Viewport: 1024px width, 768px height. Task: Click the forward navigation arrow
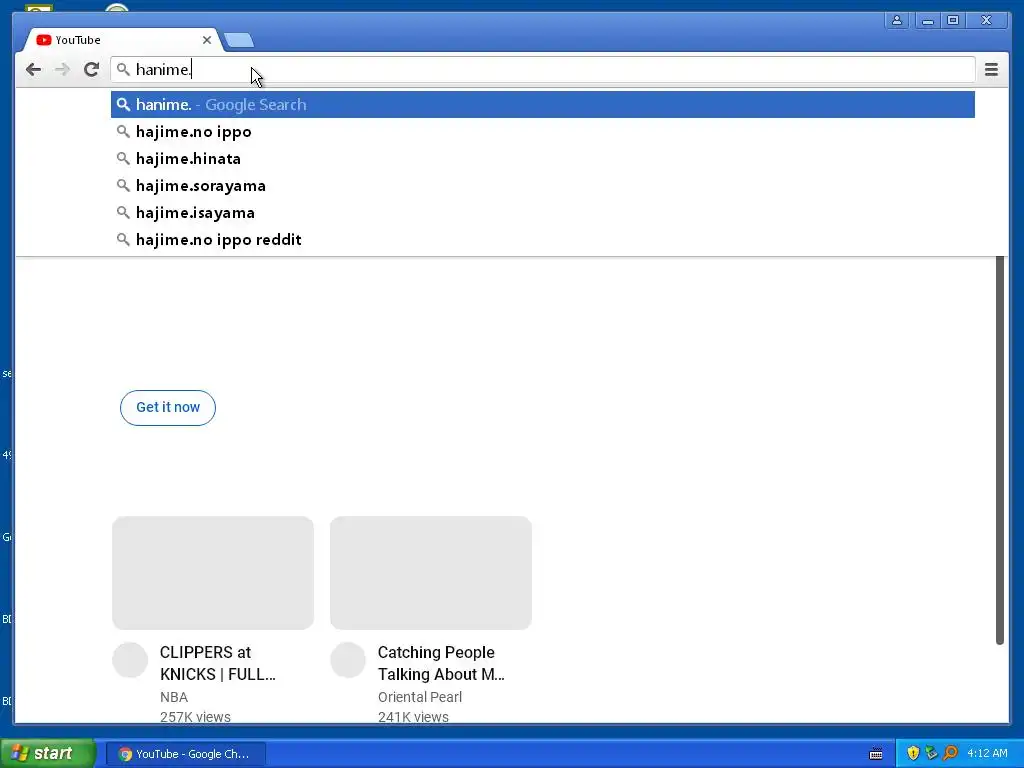point(62,69)
